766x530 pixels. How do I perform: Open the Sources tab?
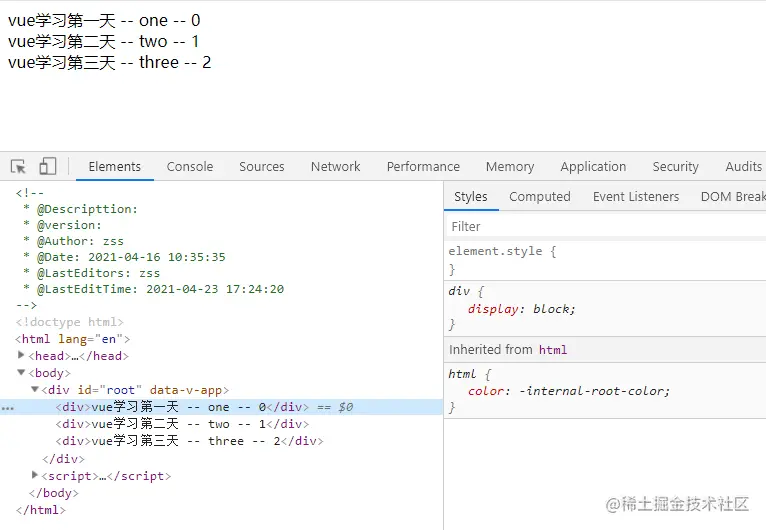coord(261,167)
